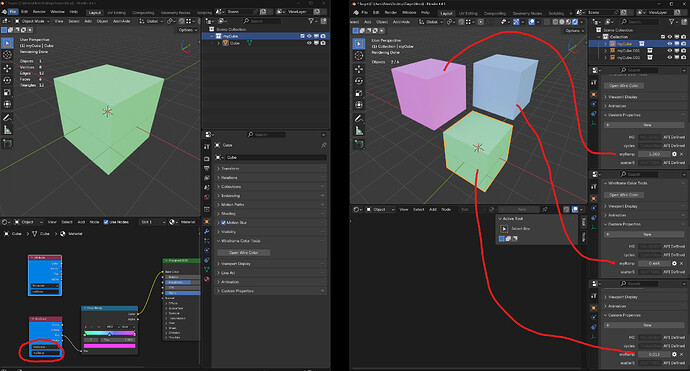Switch to UV Editing tab in left window
The height and width of the screenshot is (371, 690).
[x=117, y=12]
